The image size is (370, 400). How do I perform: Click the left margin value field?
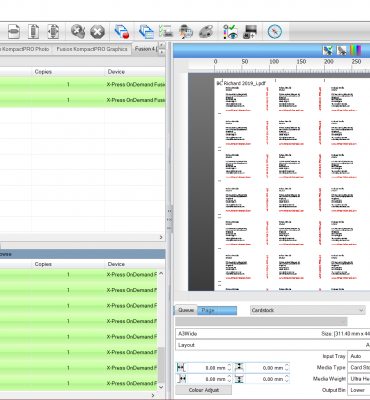pyautogui.click(x=206, y=368)
